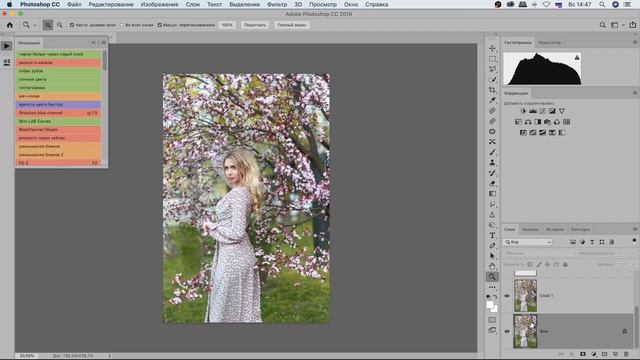Add a Vibrance adjustment
Image resolution: width=640 pixels, height=360 pixels.
click(x=562, y=111)
